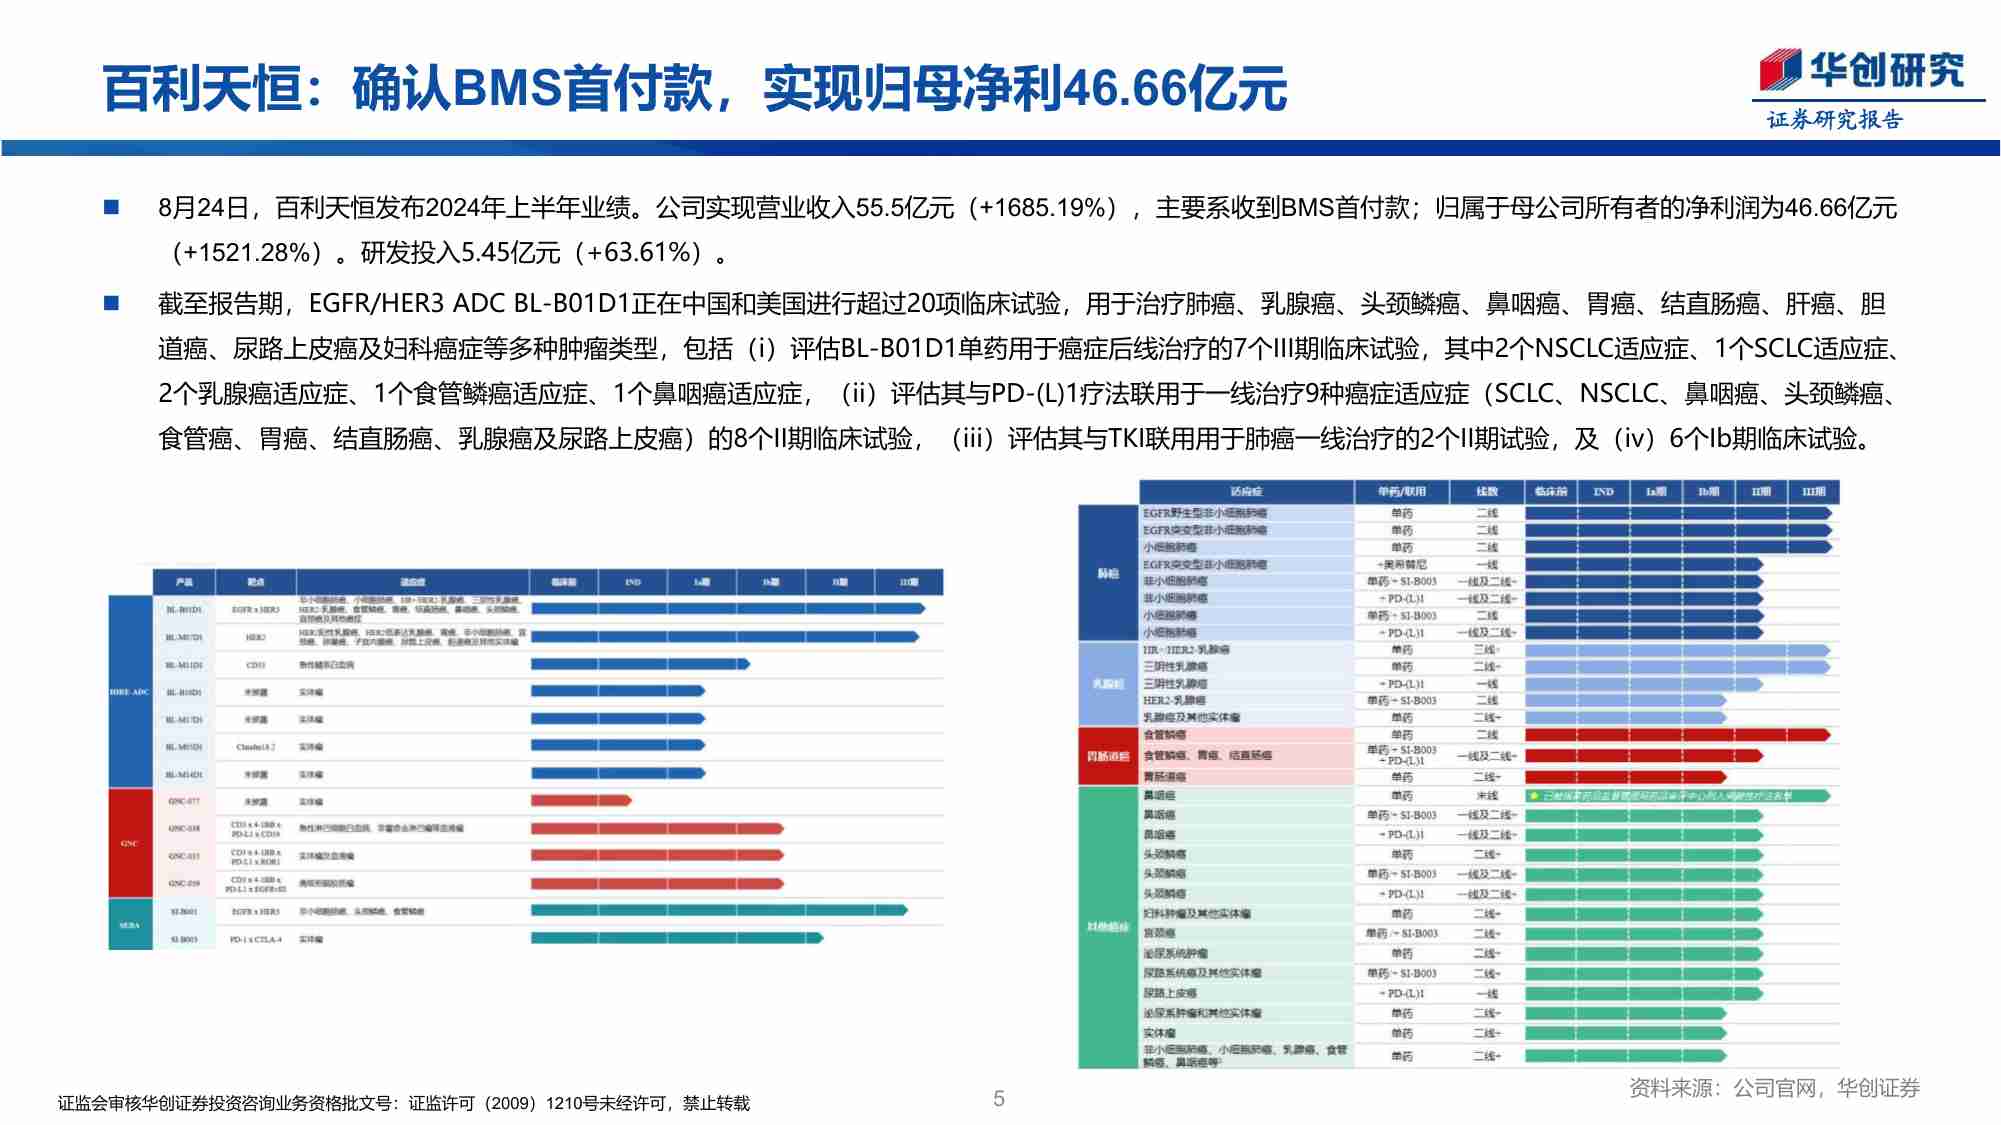This screenshot has height=1125, width=2001.
Task: Click the 线数 column header
Action: pos(1487,492)
